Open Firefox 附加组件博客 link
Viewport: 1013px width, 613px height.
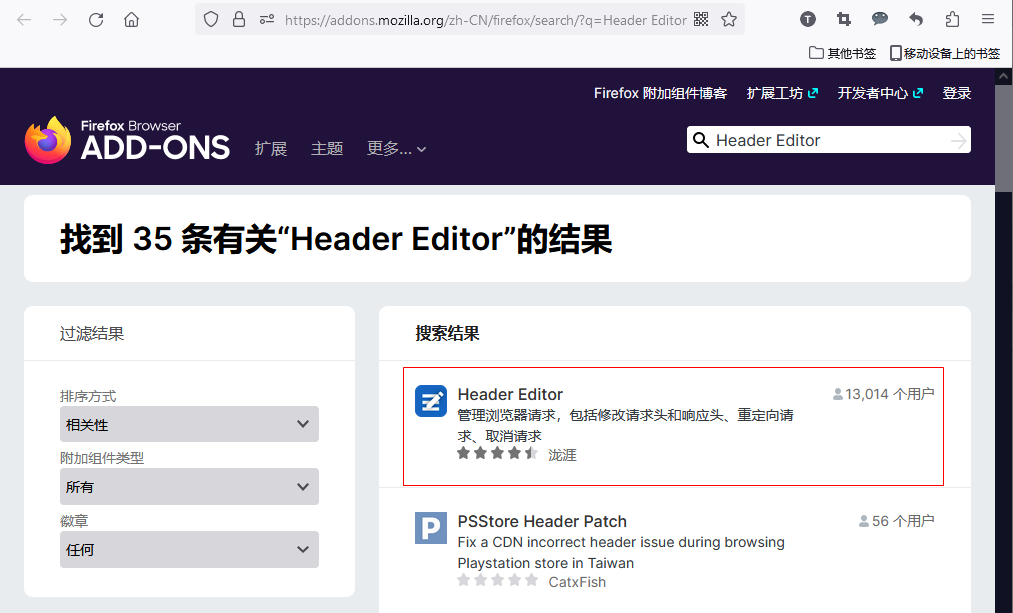pos(660,93)
